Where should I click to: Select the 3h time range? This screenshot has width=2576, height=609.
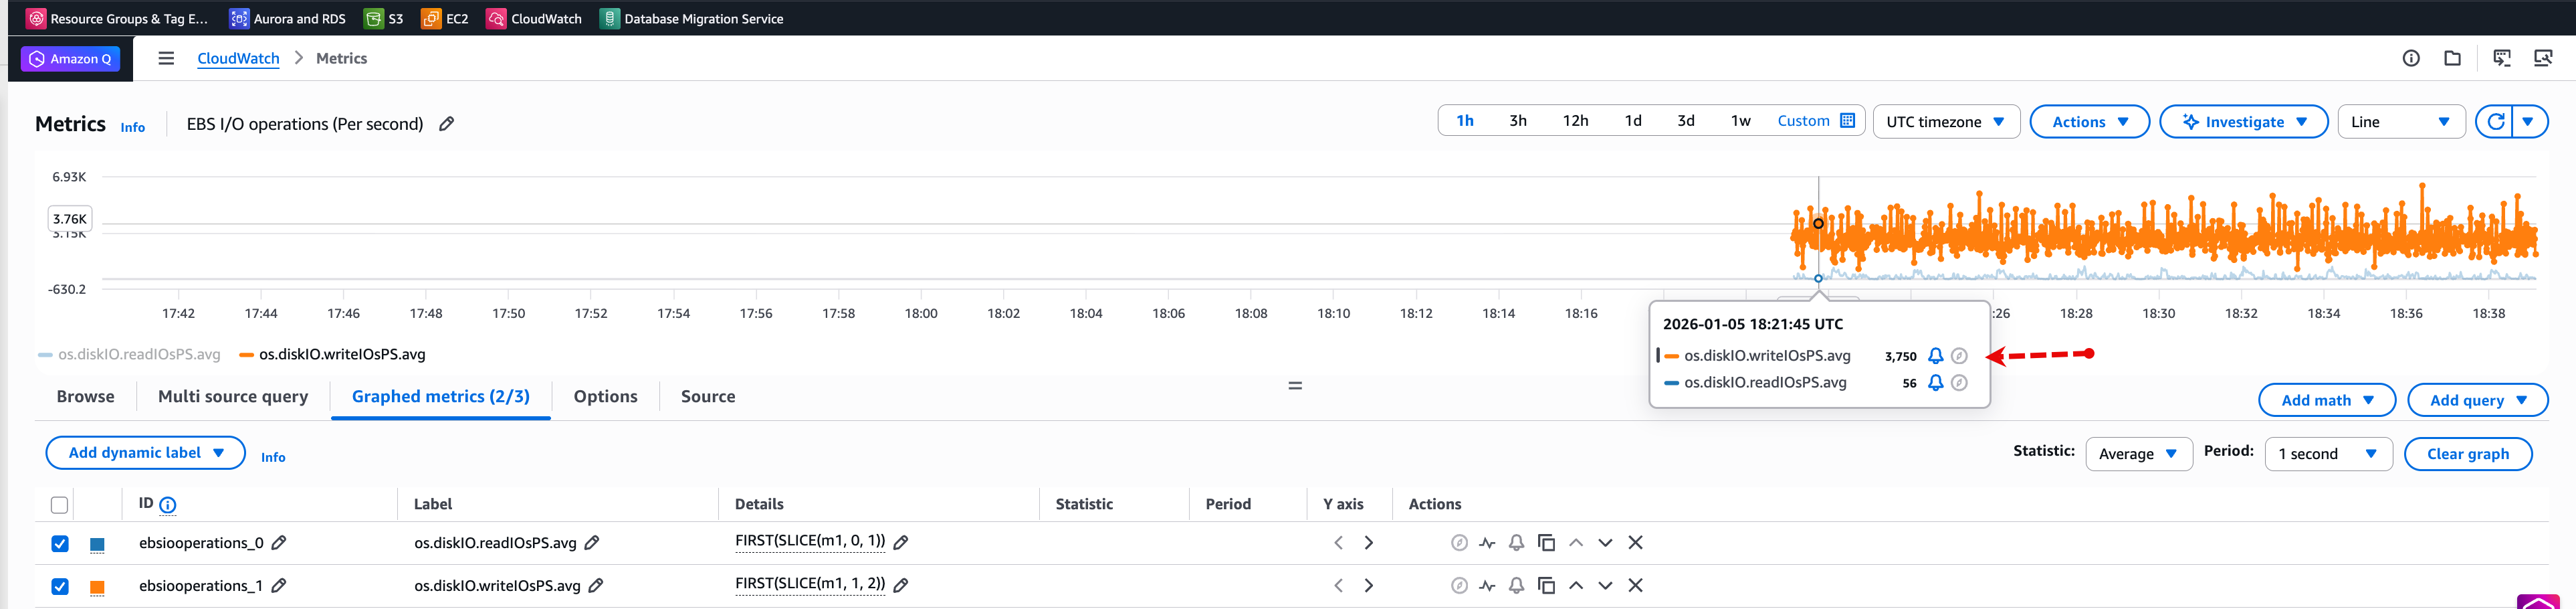point(1518,121)
